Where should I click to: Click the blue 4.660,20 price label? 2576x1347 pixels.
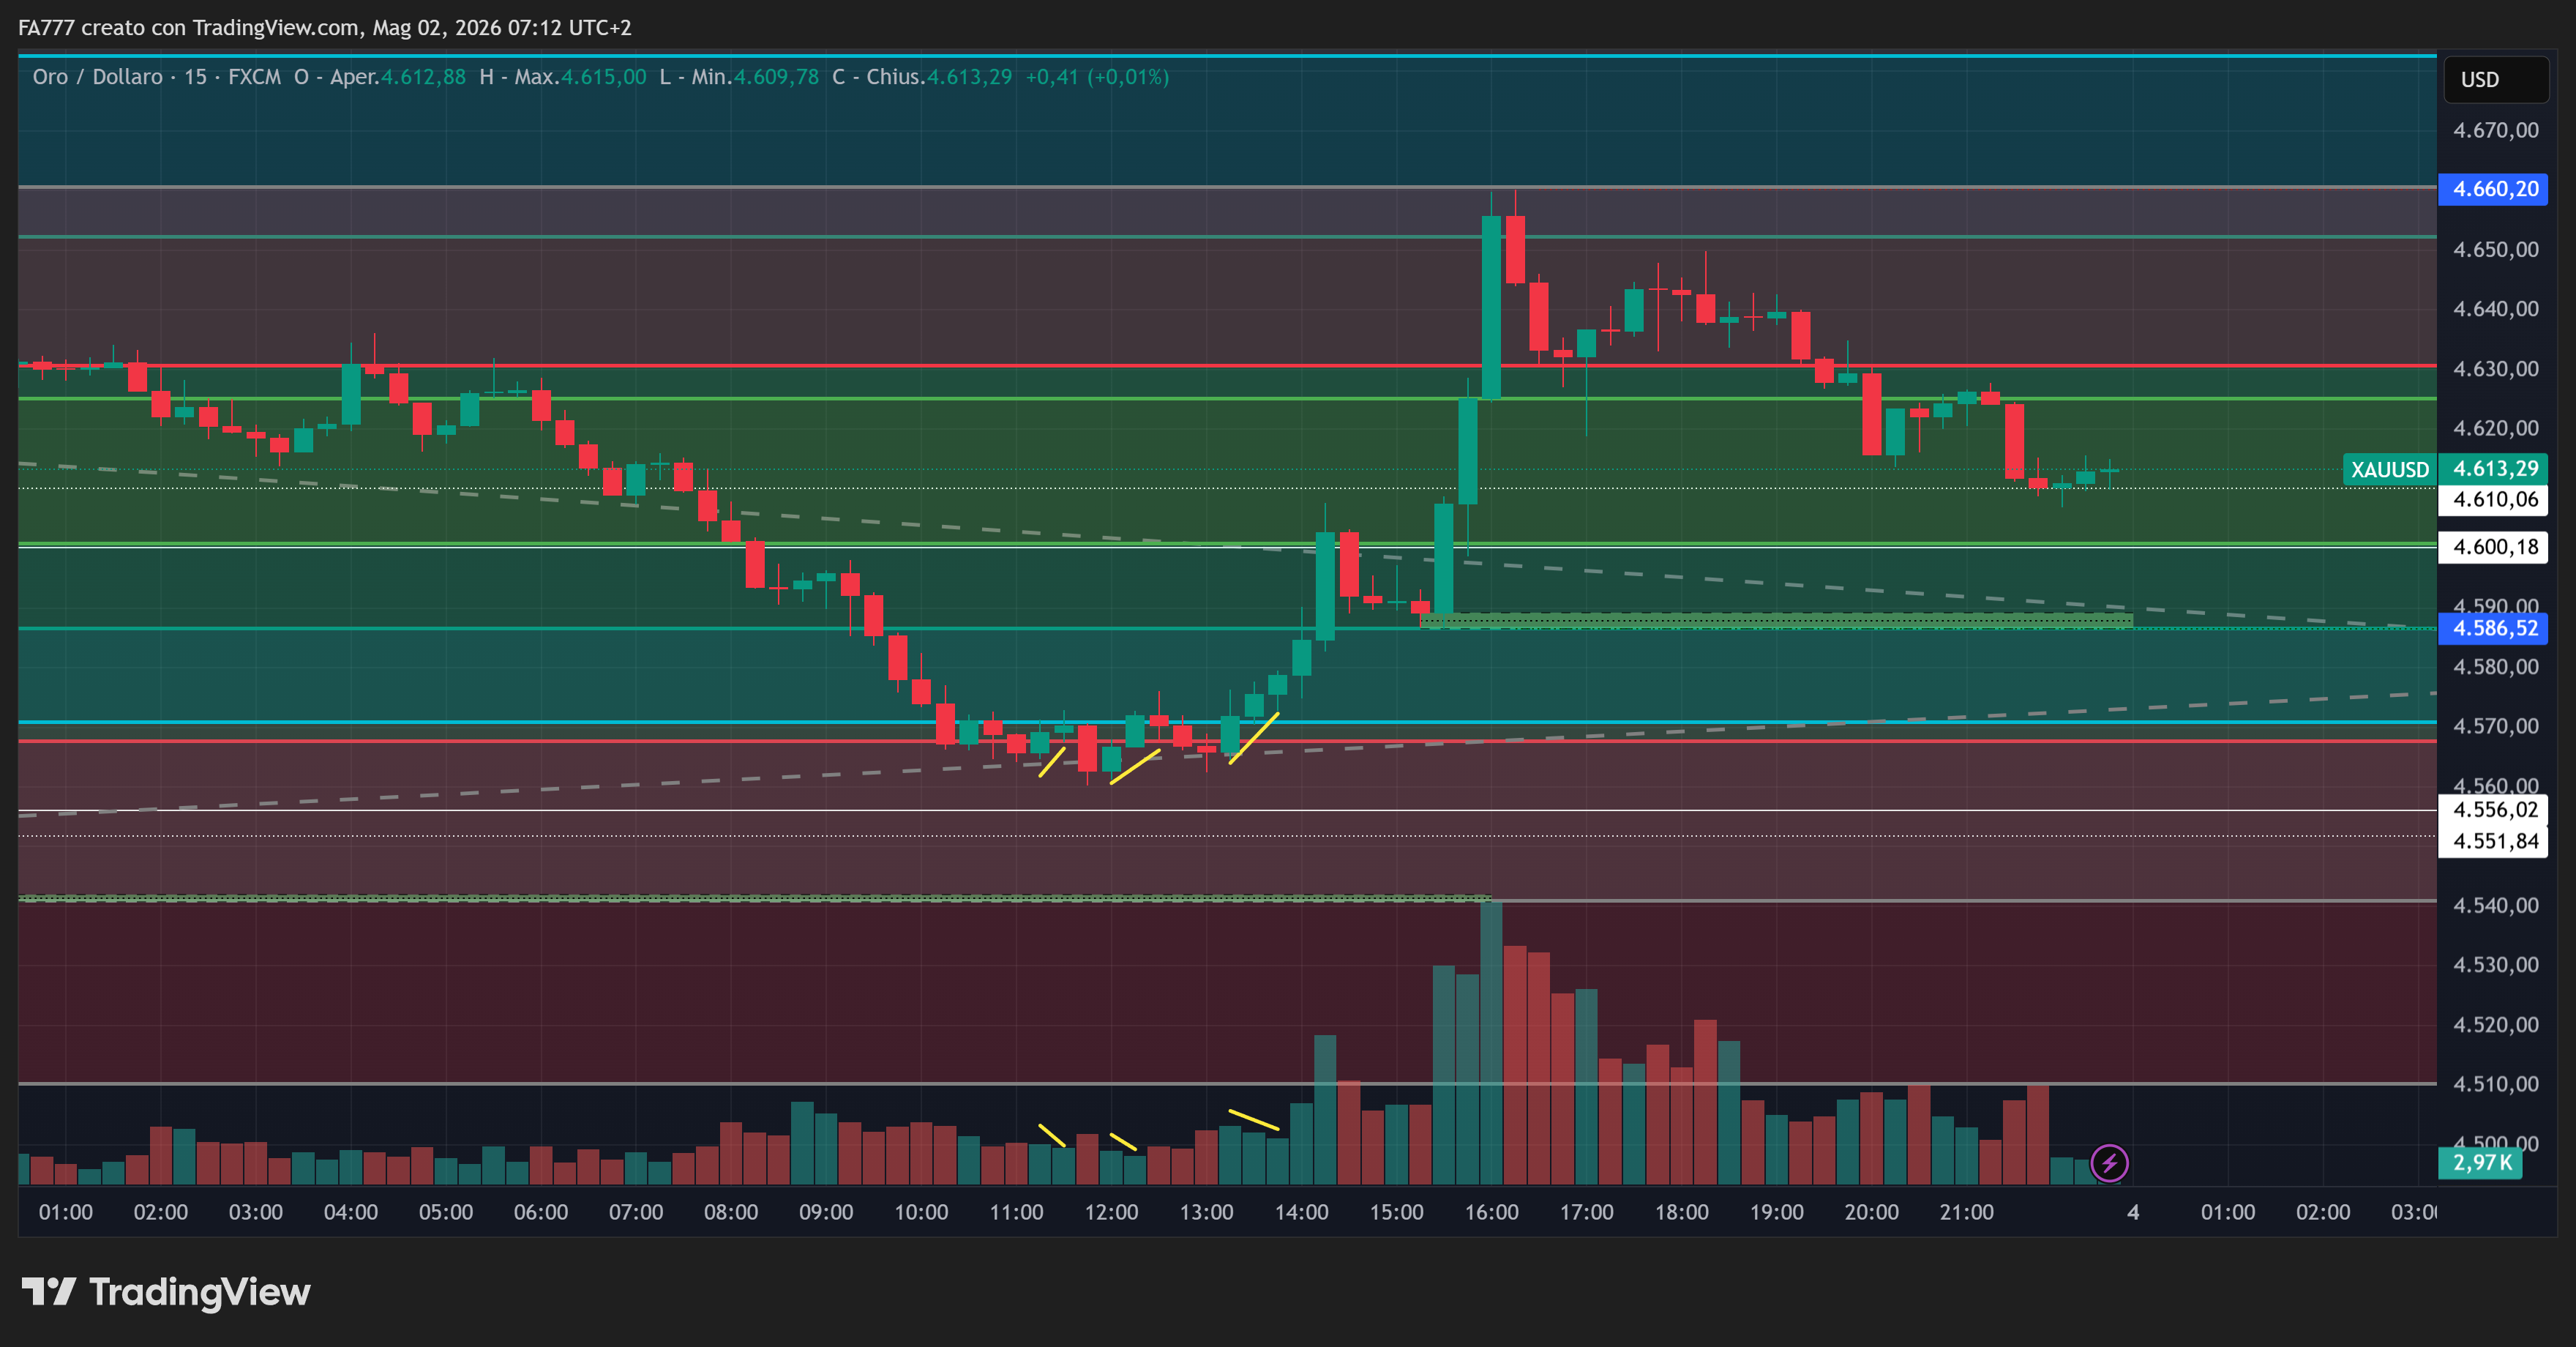[2494, 189]
